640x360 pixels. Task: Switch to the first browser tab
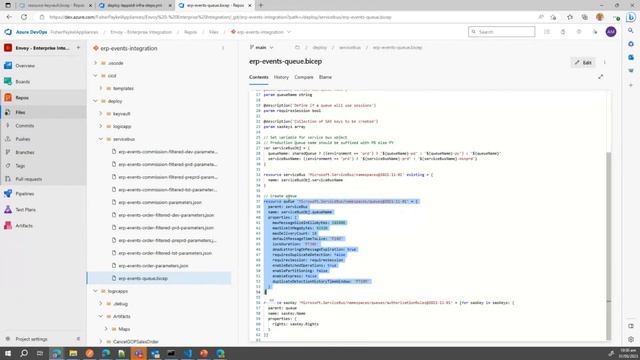(x=55, y=5)
